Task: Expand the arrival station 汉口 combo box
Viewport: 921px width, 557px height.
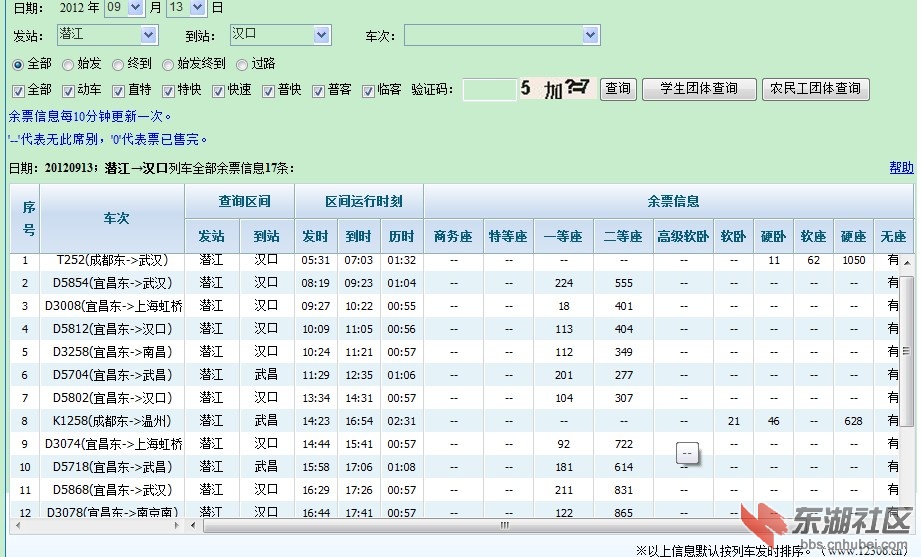Action: tap(280, 35)
